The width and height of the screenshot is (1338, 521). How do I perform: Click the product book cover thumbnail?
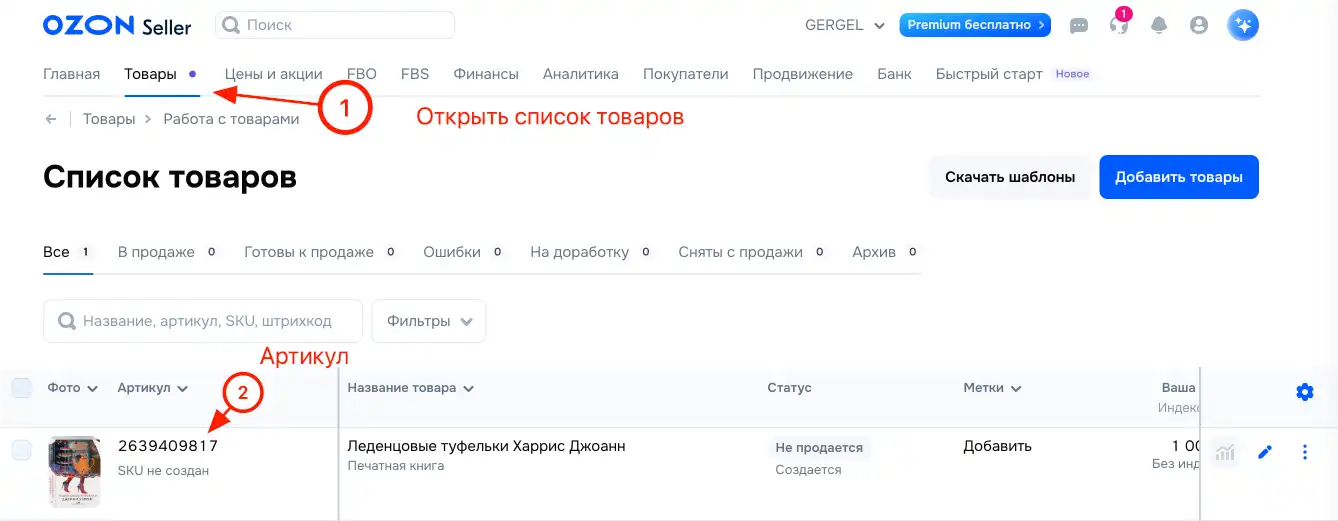pos(74,472)
